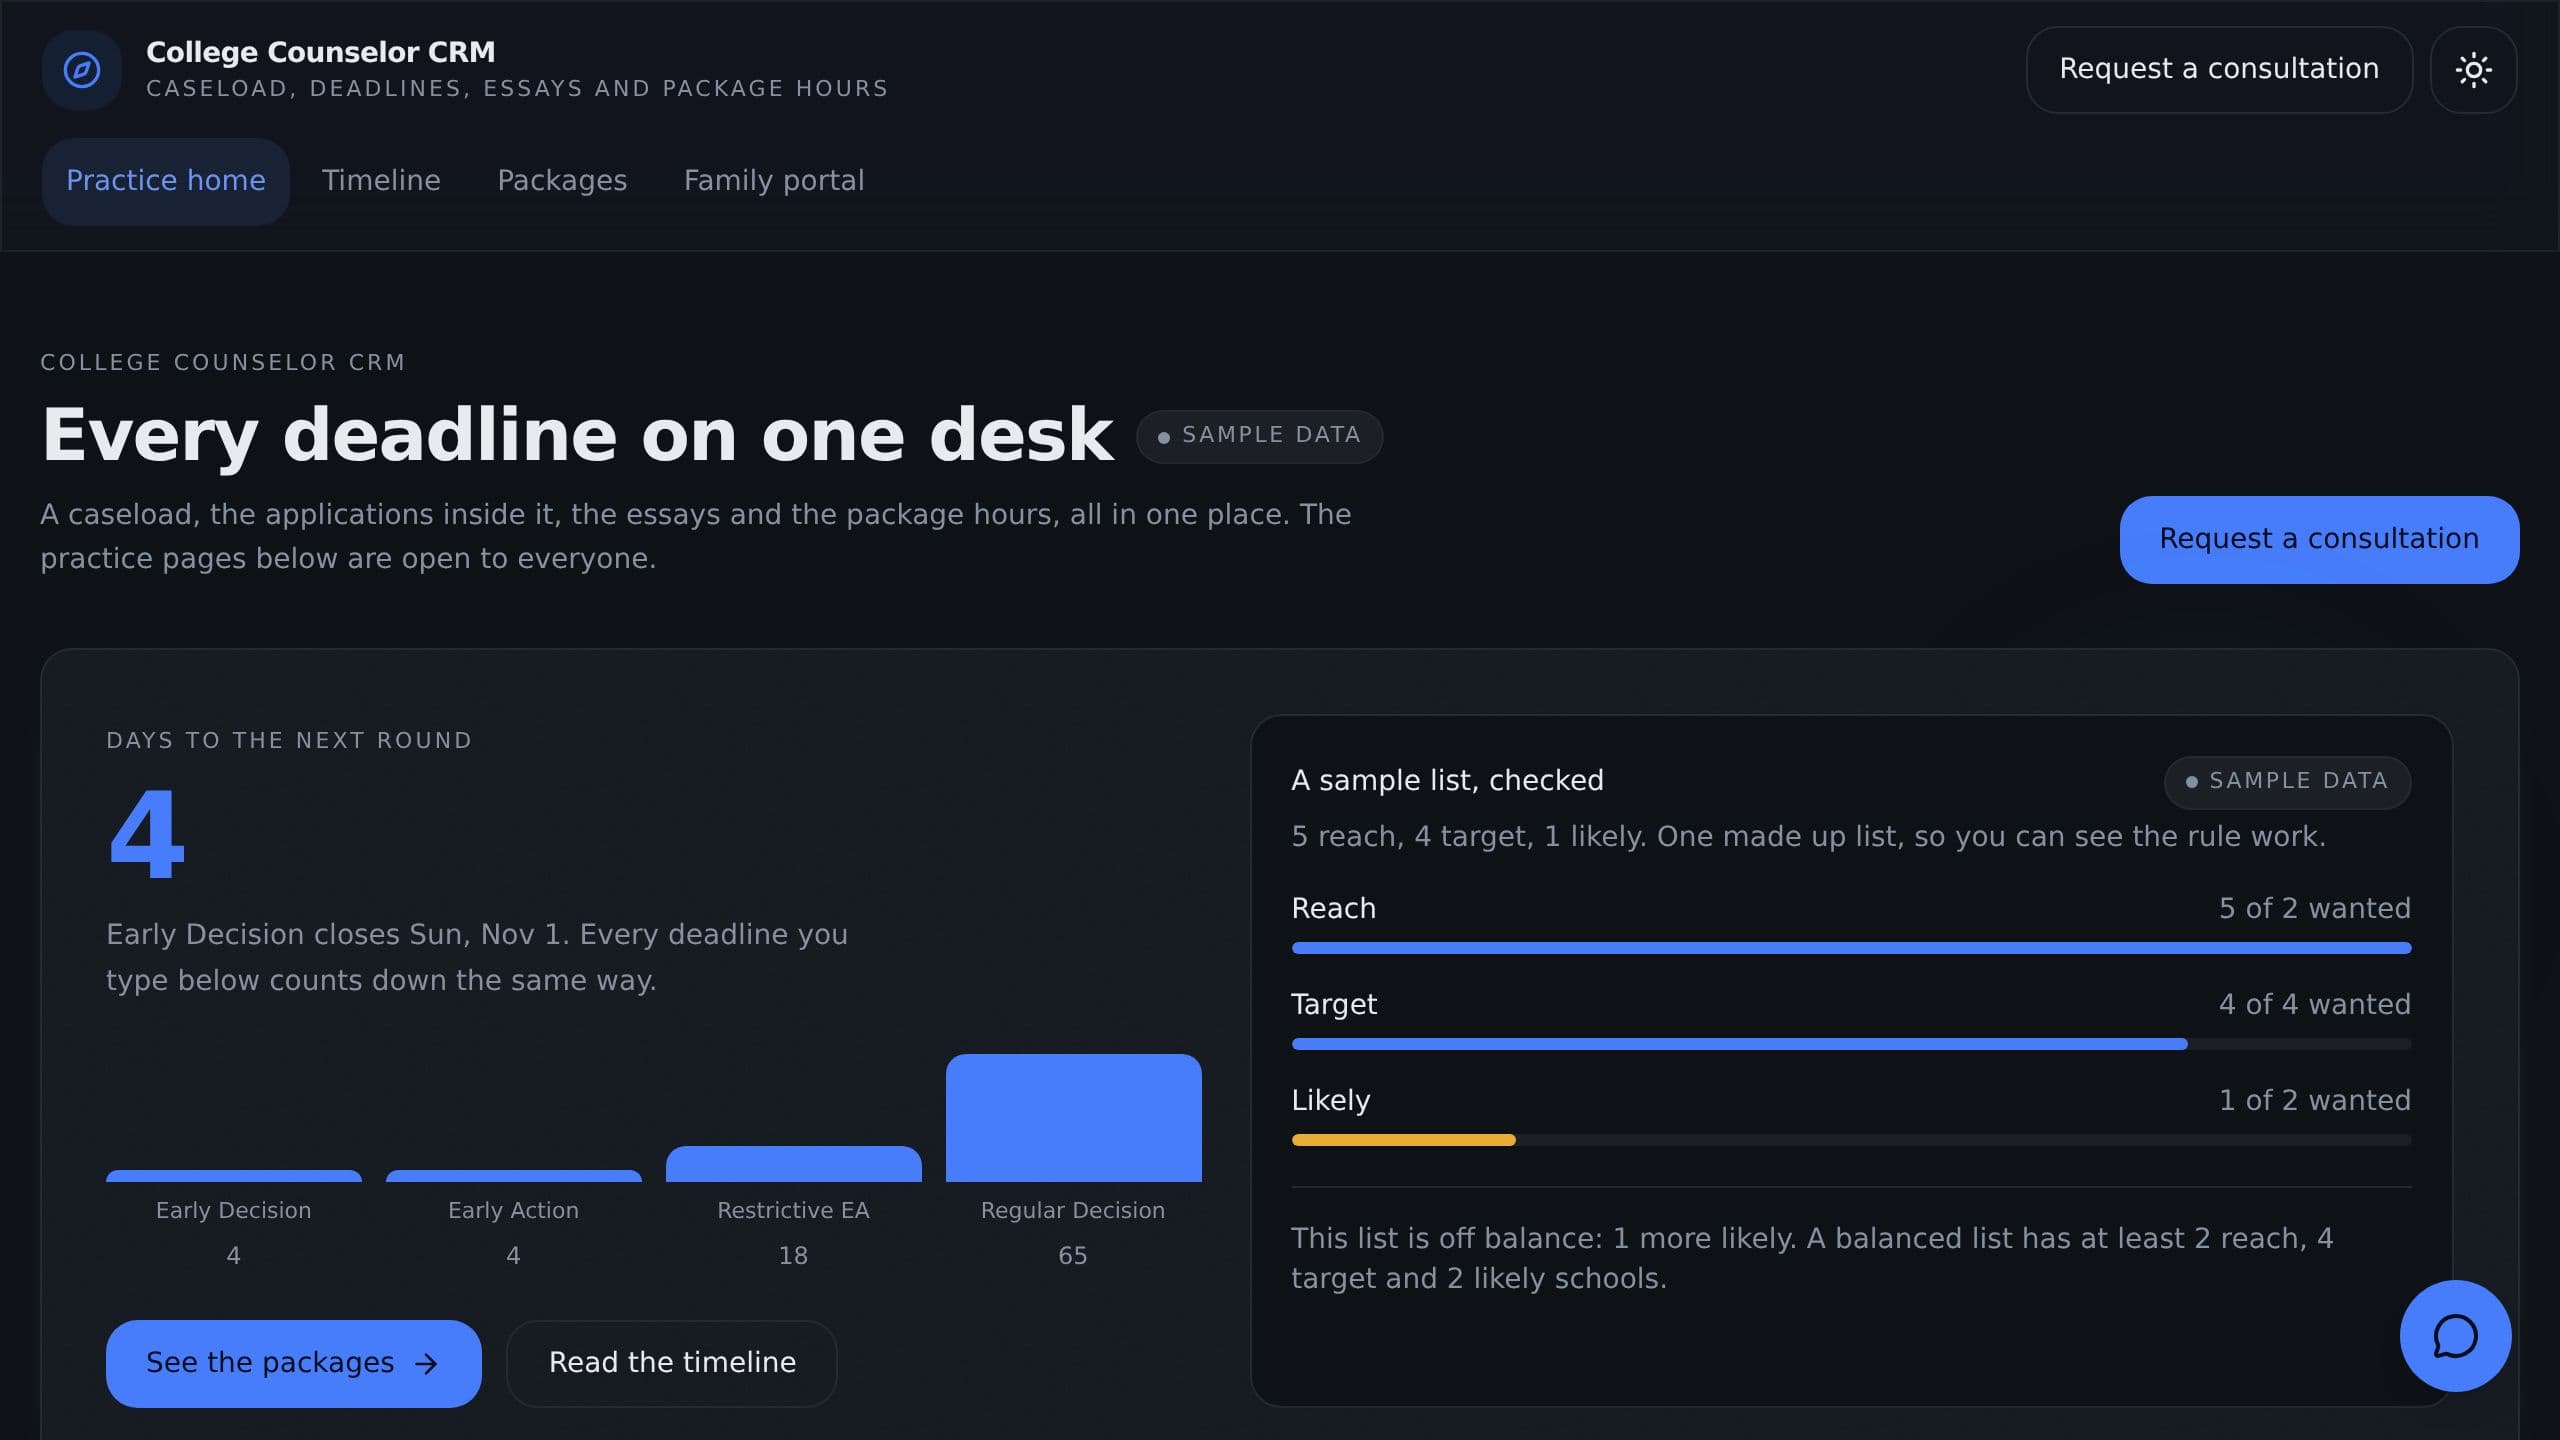
Task: Click the Restrictive EA value 18
Action: click(793, 1256)
